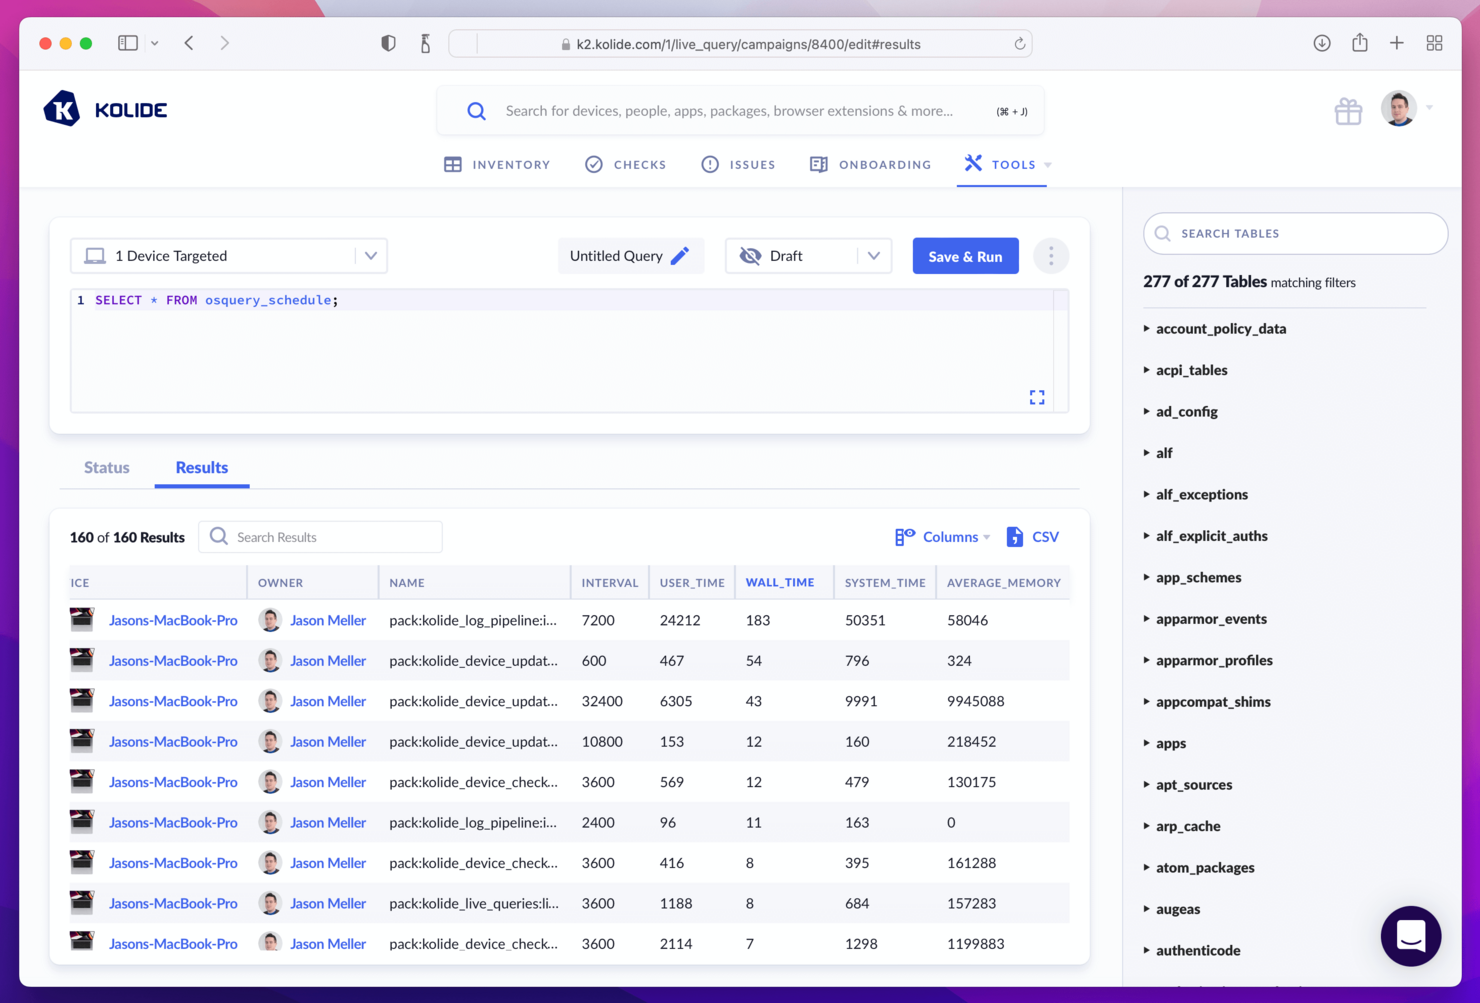The width and height of the screenshot is (1480, 1003).
Task: Click the Safari address bar
Action: click(740, 44)
